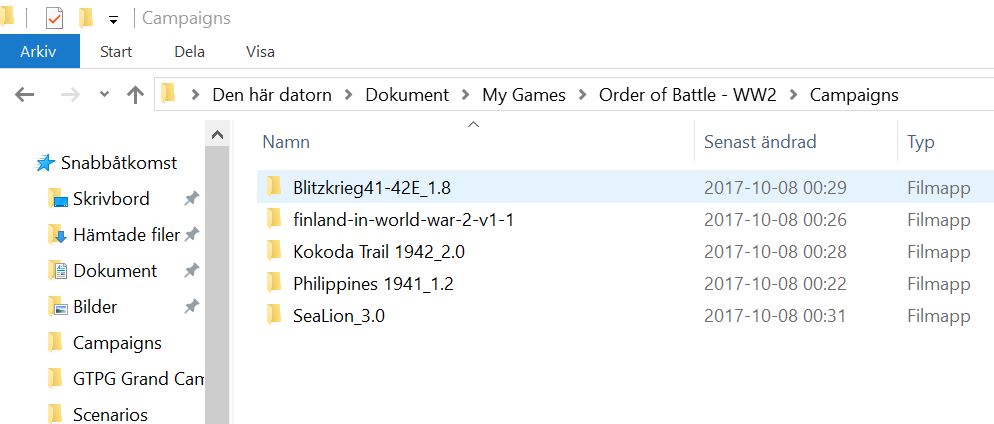Click the pin icon next to Hämtade filer
Viewport: 994px width, 424px height.
(191, 235)
